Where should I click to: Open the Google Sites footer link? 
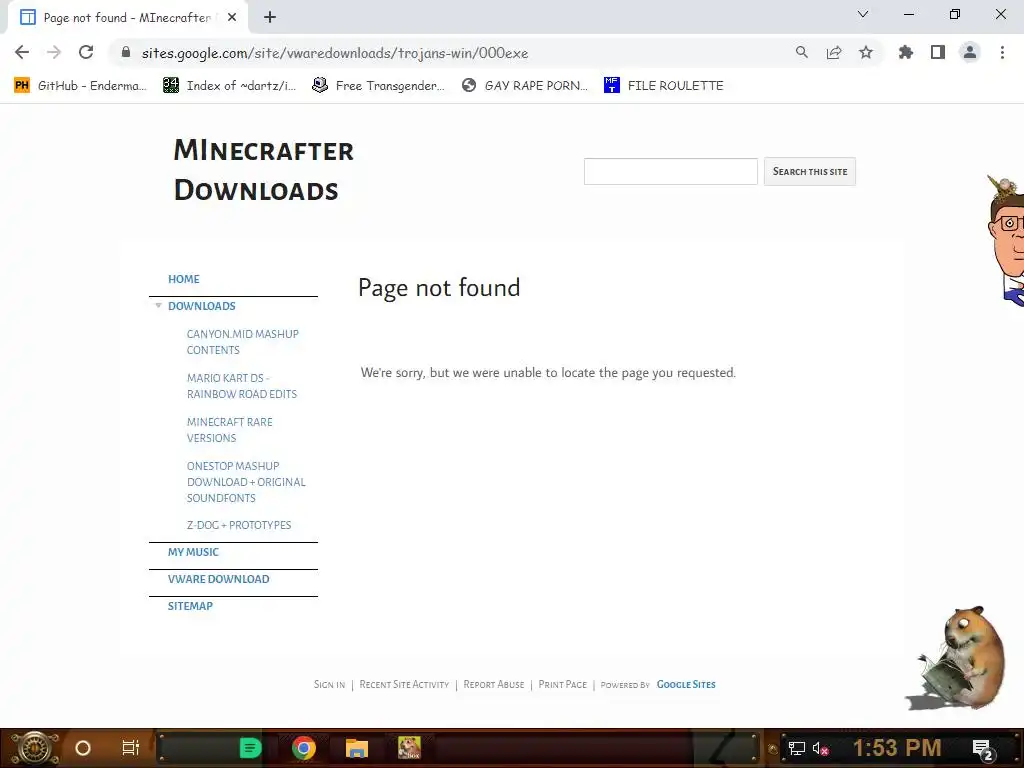tap(686, 684)
